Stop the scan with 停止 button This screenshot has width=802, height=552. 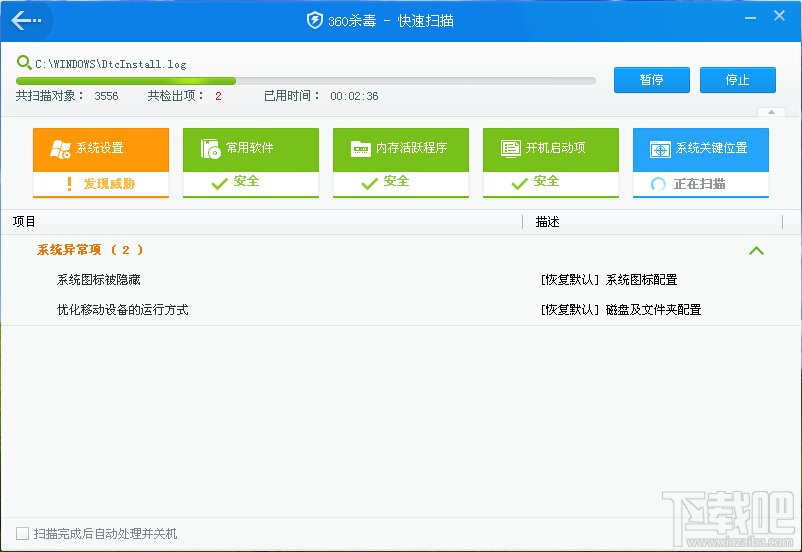738,80
